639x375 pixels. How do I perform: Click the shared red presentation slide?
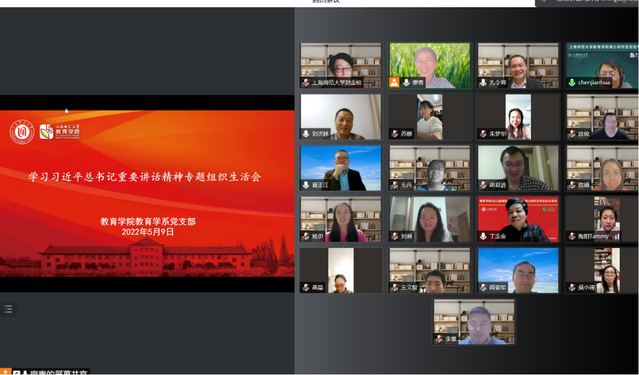[x=147, y=194]
